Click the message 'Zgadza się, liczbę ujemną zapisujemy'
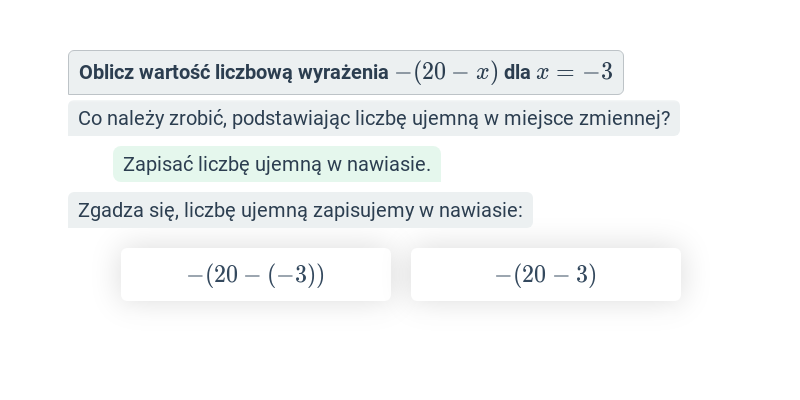This screenshot has width=800, height=400. point(301,210)
